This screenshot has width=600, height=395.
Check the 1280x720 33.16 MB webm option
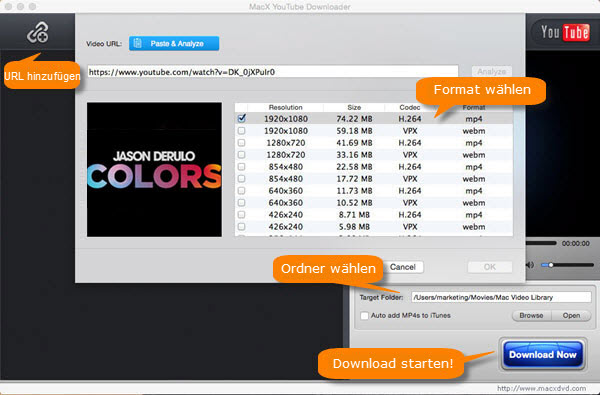[x=241, y=155]
